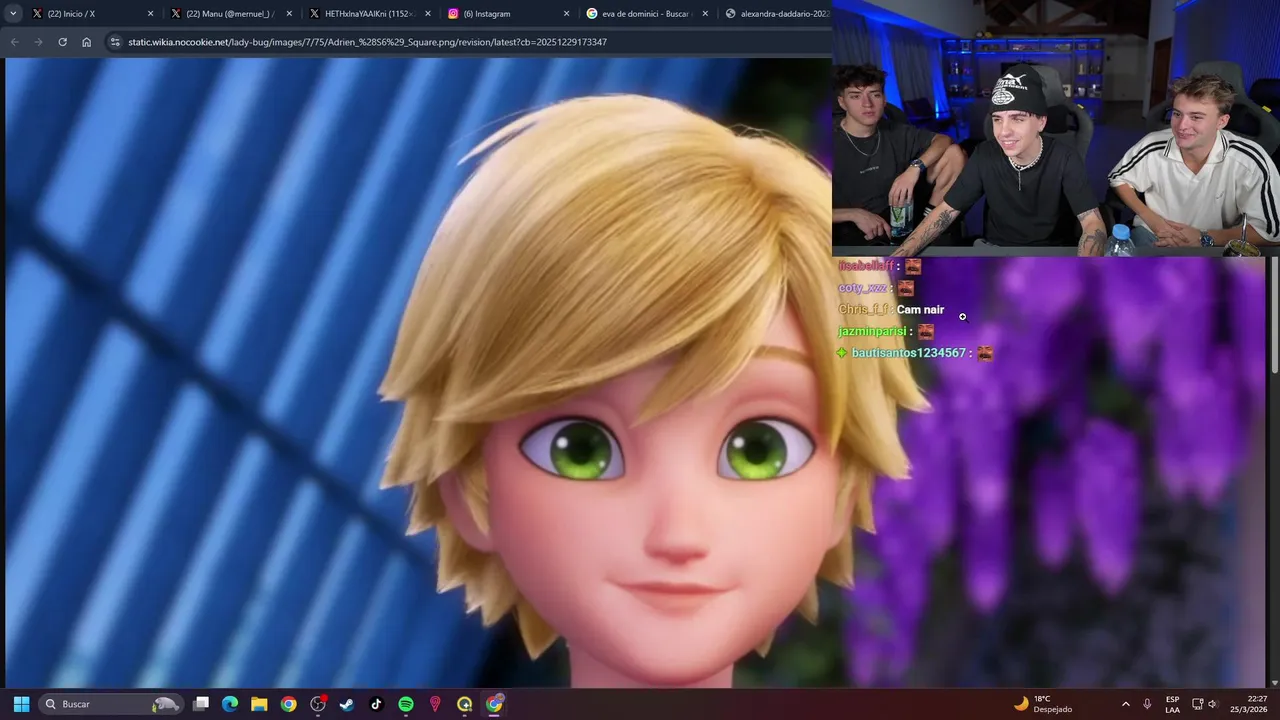This screenshot has width=1280, height=720.
Task: Close the 'eva de dominici' tab
Action: point(705,14)
